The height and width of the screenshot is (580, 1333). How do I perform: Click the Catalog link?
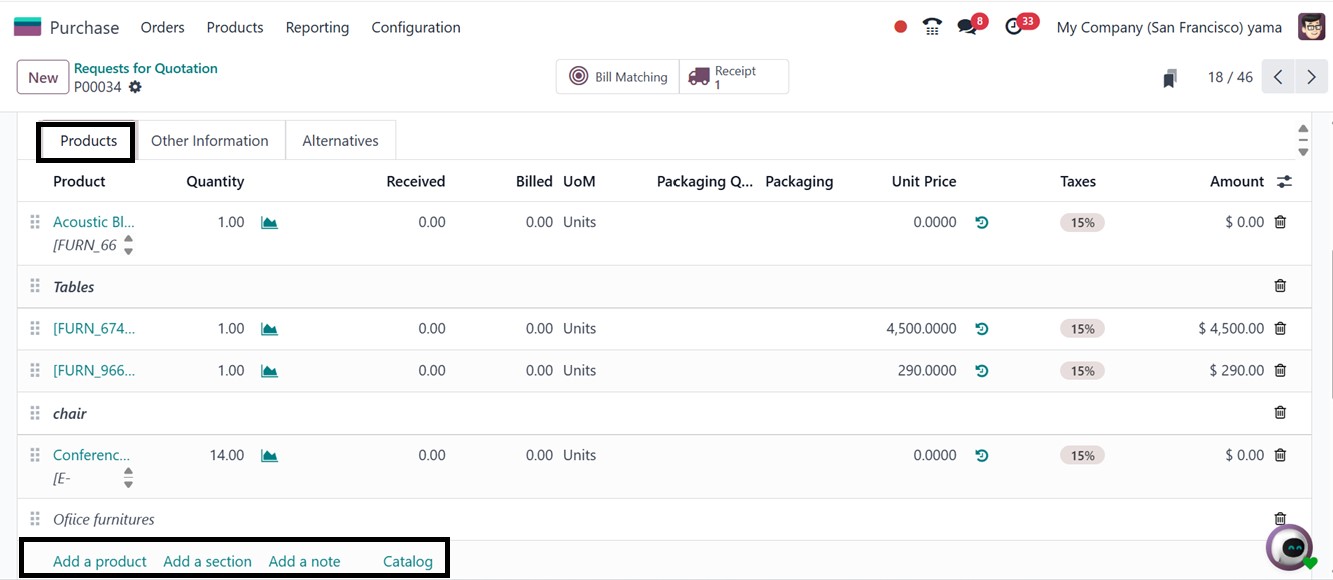click(x=408, y=561)
